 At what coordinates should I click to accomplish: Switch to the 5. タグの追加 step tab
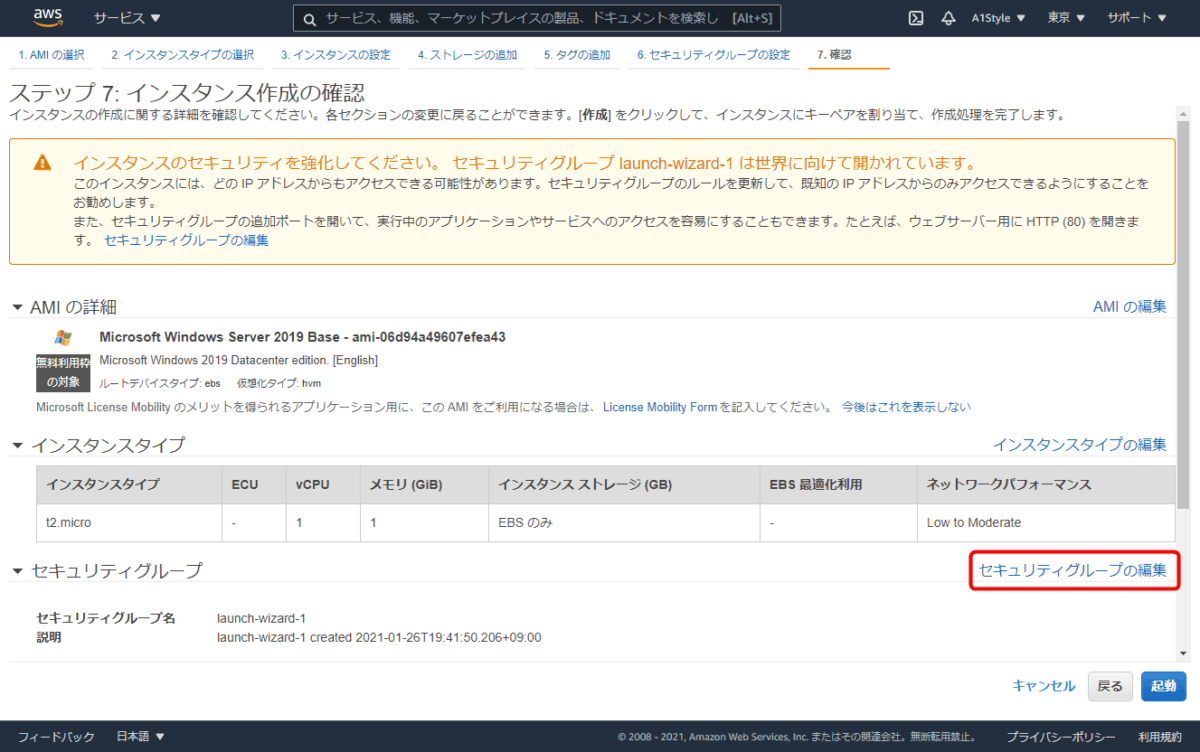click(576, 55)
